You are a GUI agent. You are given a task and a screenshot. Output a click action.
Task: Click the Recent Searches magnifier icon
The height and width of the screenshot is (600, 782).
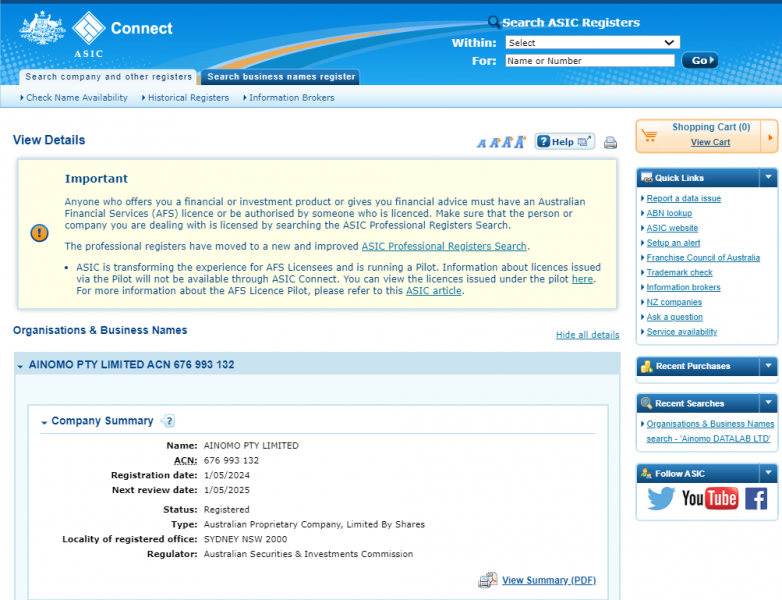[x=646, y=403]
